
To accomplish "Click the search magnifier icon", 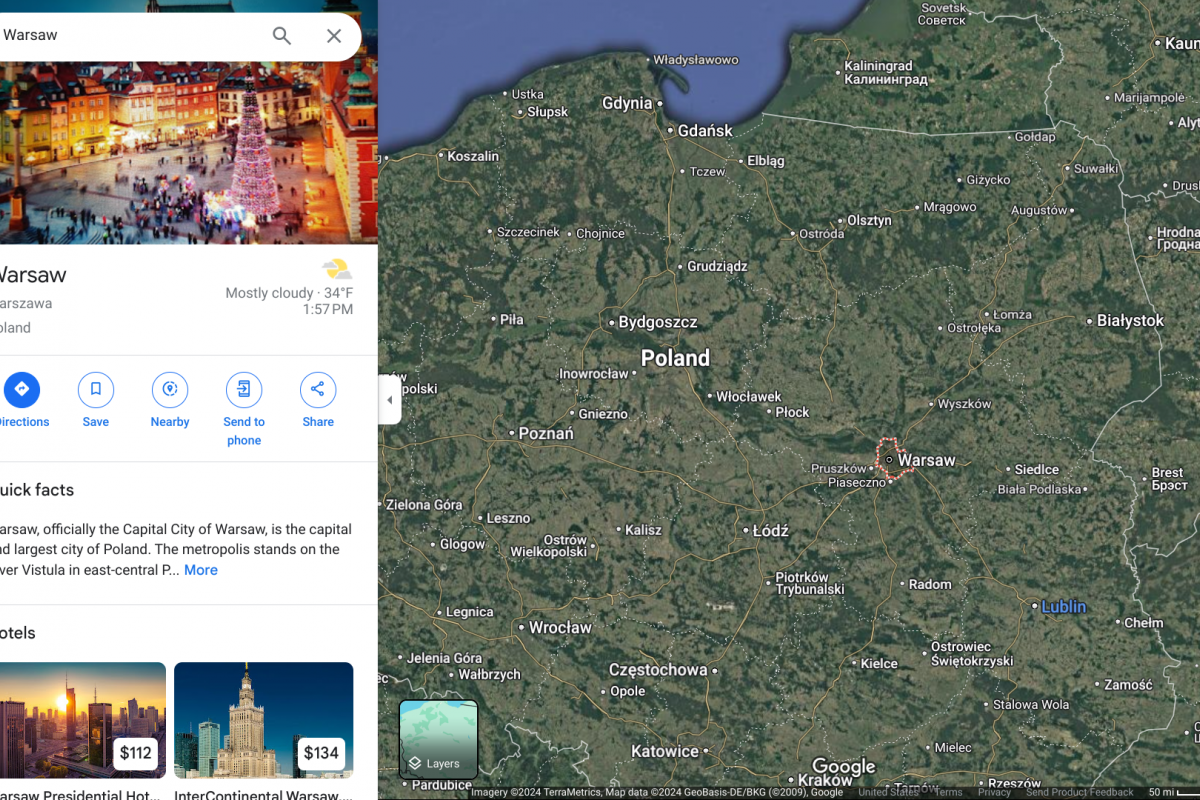I will [x=282, y=36].
